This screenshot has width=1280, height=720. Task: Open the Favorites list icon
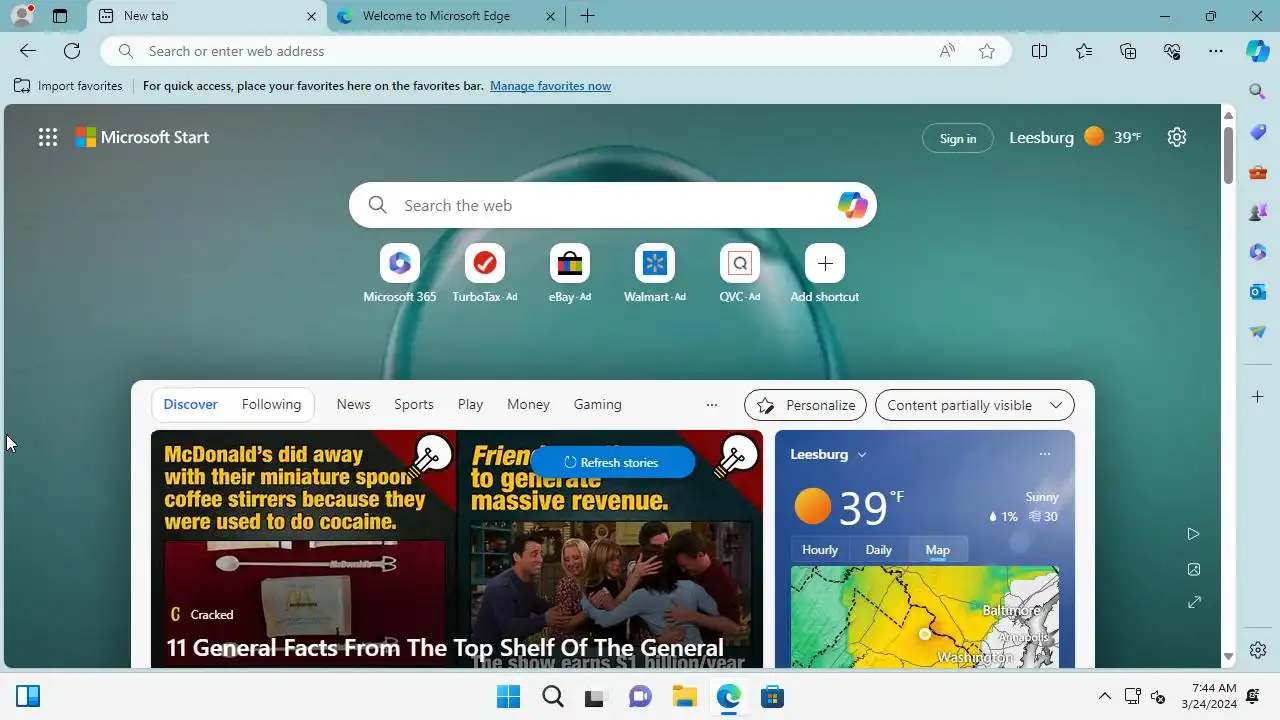pyautogui.click(x=1084, y=51)
